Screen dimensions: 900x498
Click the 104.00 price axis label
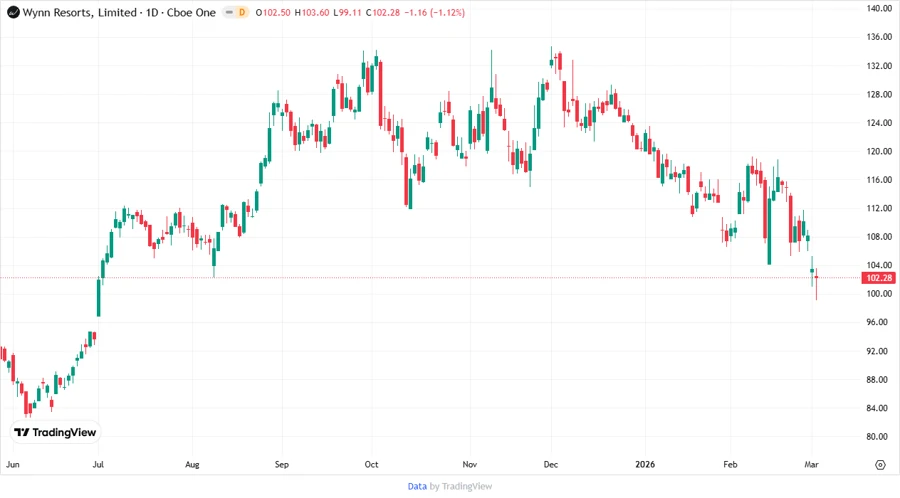pyautogui.click(x=879, y=265)
